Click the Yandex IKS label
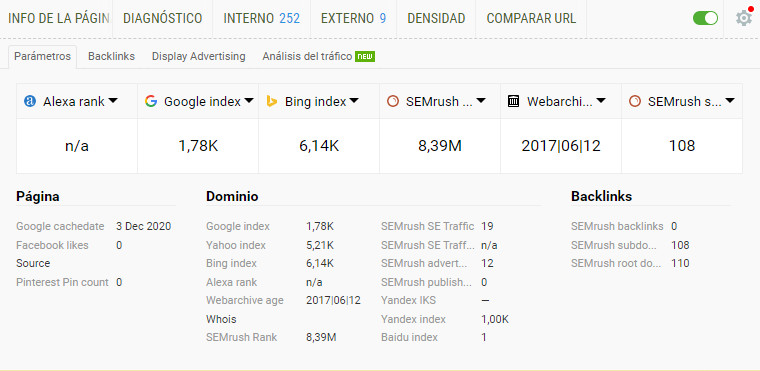Viewport: 760px width, 371px height. pyautogui.click(x=409, y=301)
